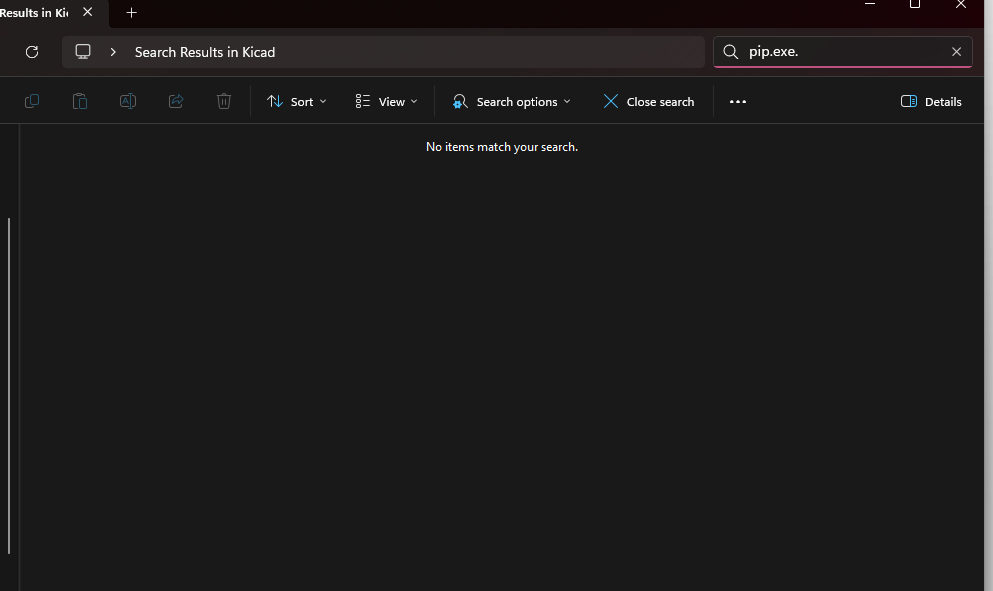Click the magnifier icon in search box
Image resolution: width=993 pixels, height=591 pixels.
pos(731,52)
